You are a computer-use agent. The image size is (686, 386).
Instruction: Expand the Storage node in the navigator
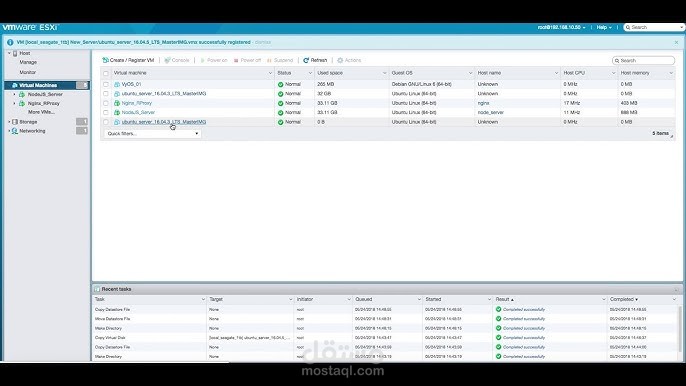[9, 122]
